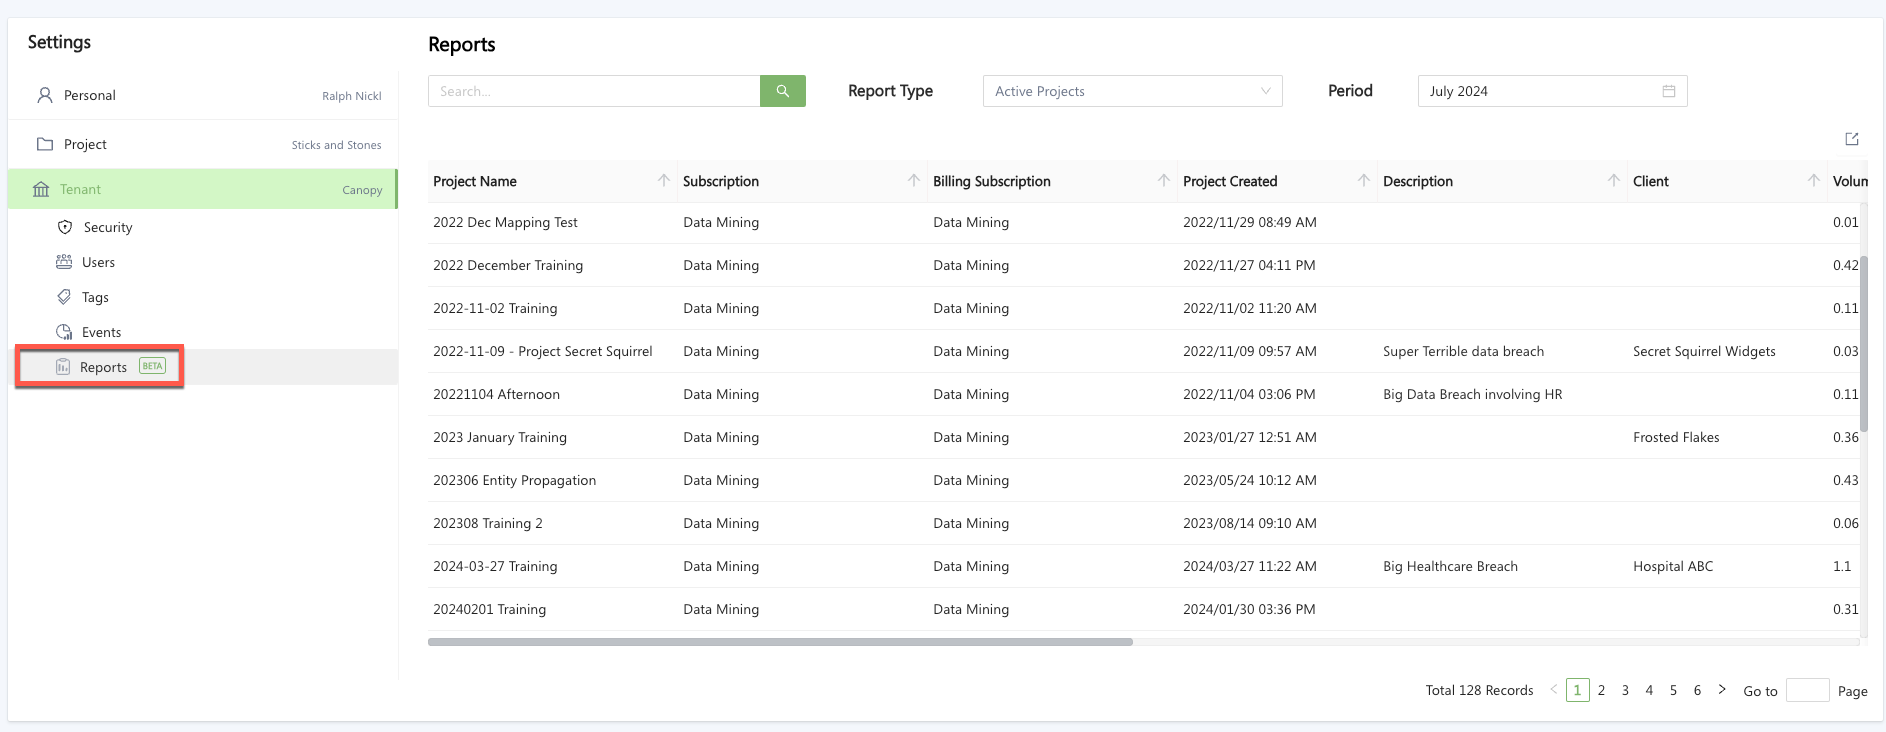Image resolution: width=1886 pixels, height=732 pixels.
Task: Click the Users group icon
Action: tap(64, 262)
